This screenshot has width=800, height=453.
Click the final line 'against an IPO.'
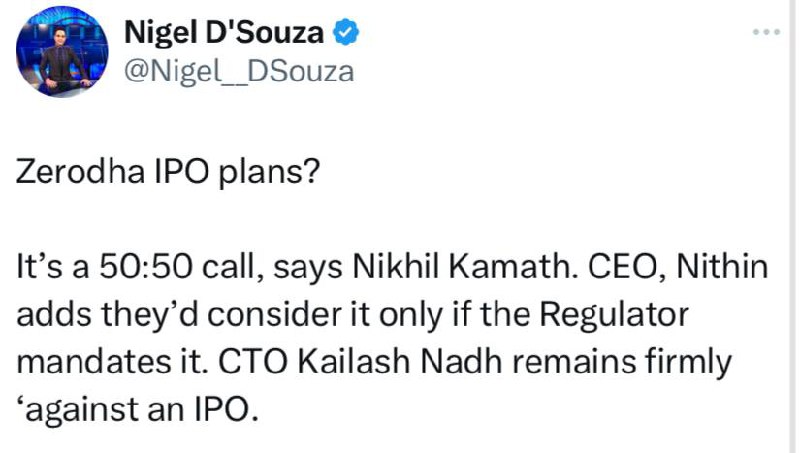(138, 410)
